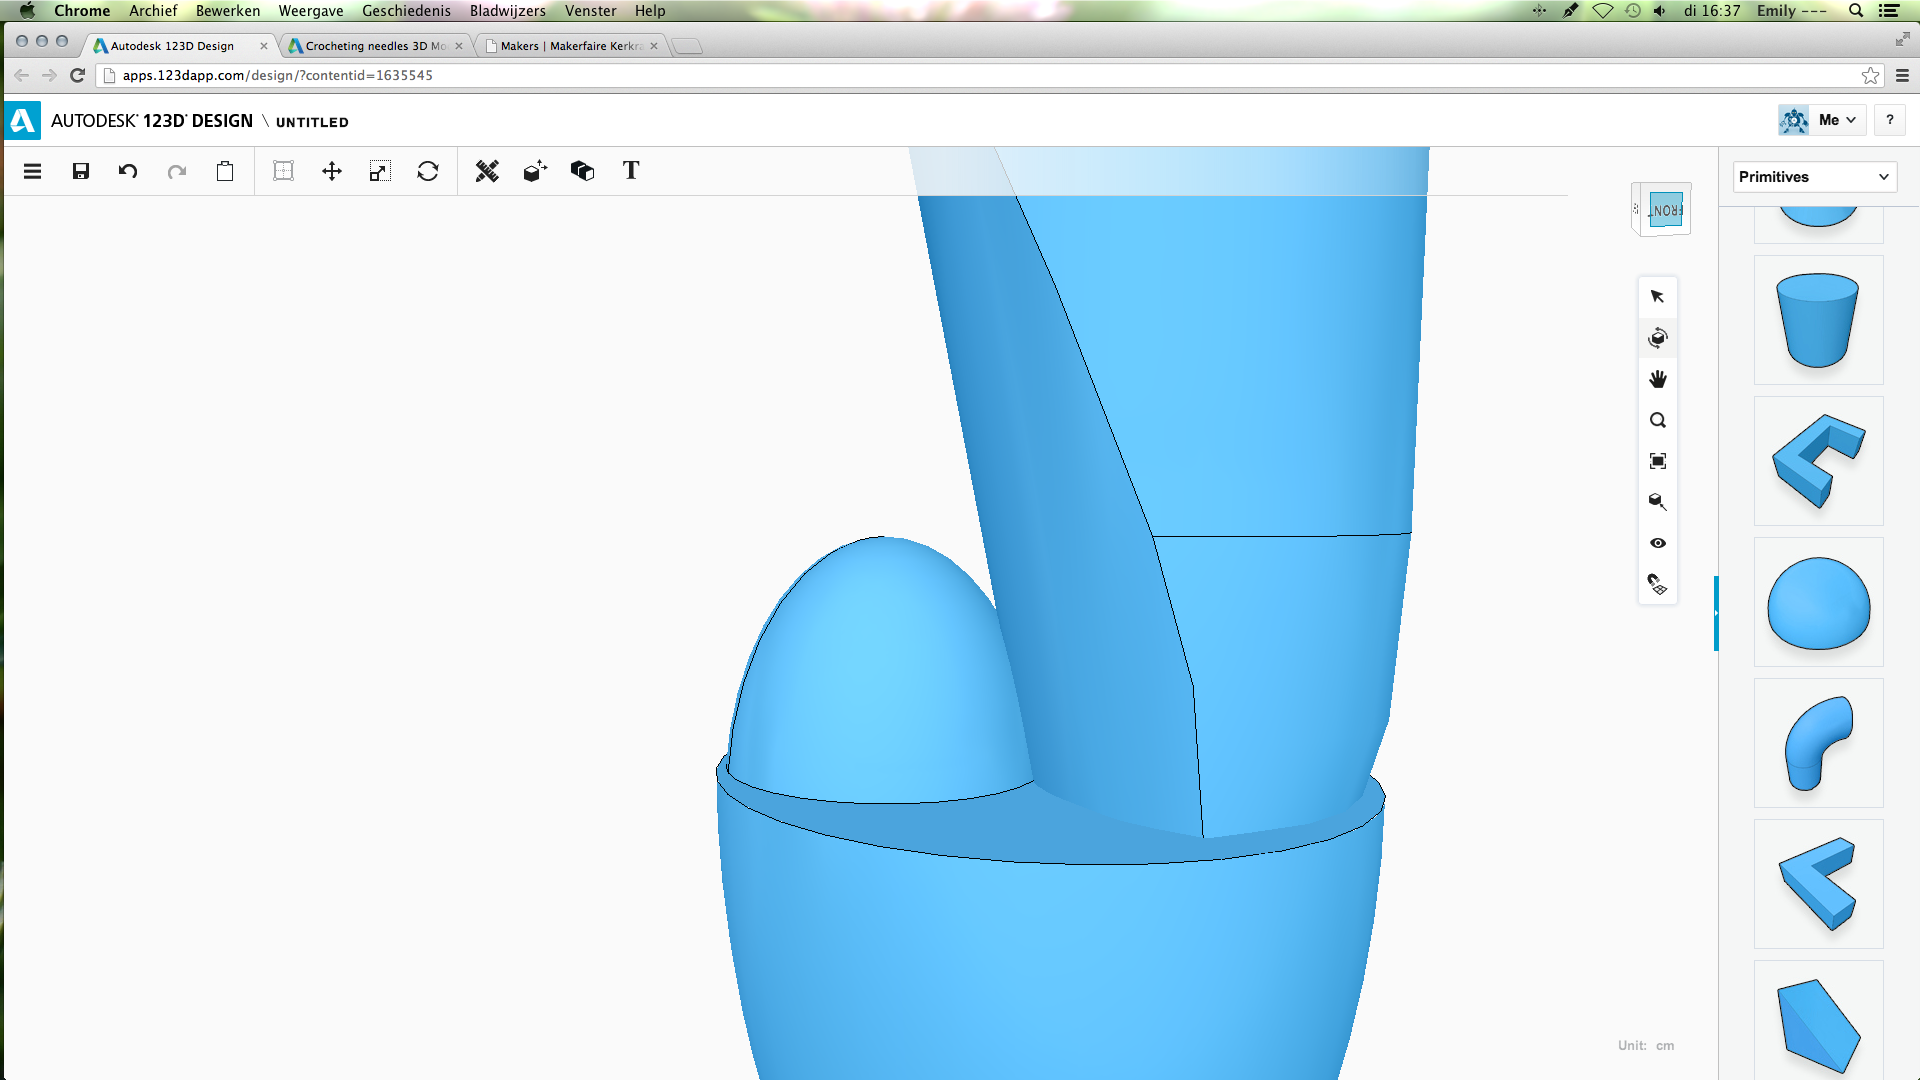Open the Sketch tool icon
This screenshot has width=1920, height=1080.
pyautogui.click(x=487, y=171)
